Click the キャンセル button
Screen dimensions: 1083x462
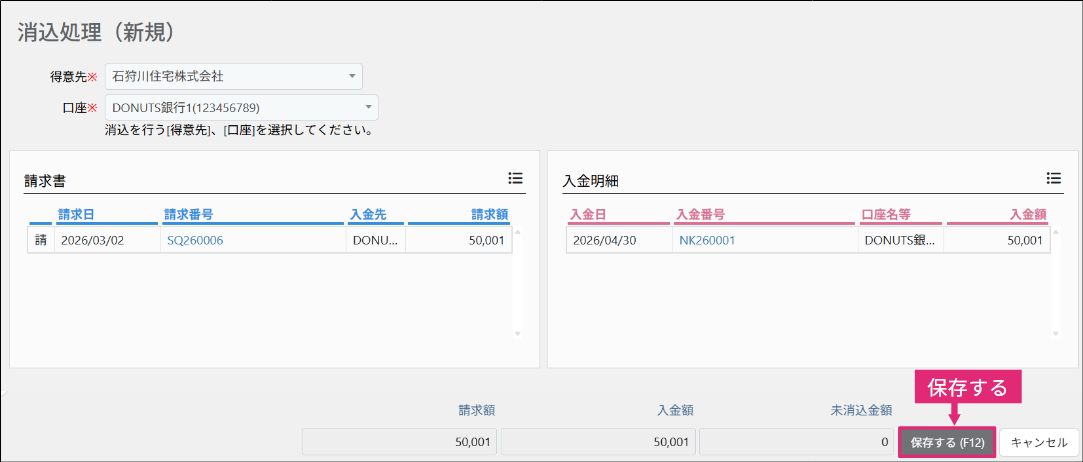coord(1037,441)
